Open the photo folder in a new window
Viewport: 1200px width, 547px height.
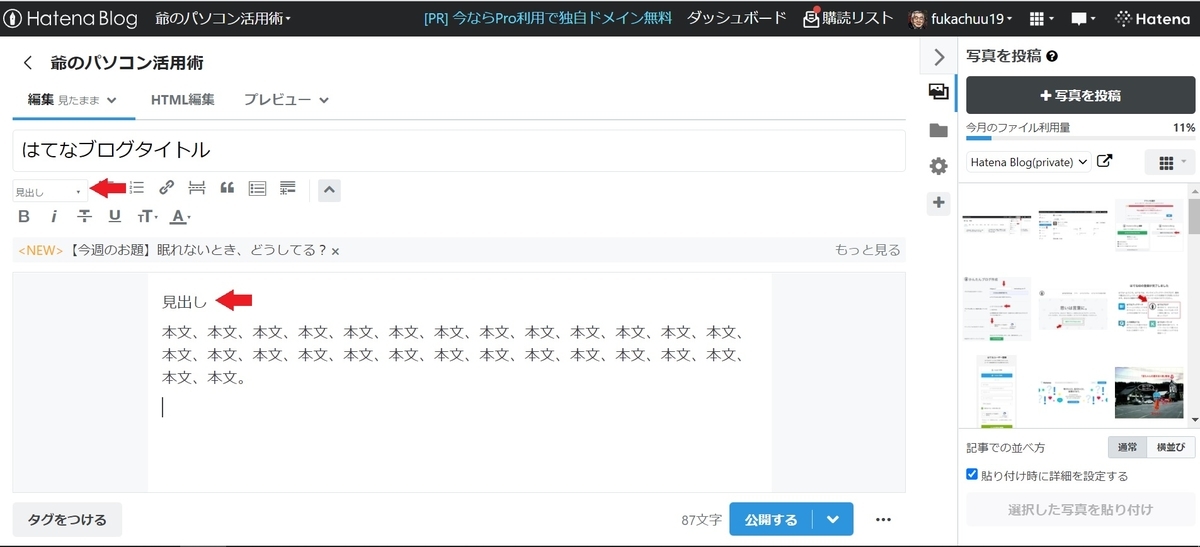point(1104,161)
